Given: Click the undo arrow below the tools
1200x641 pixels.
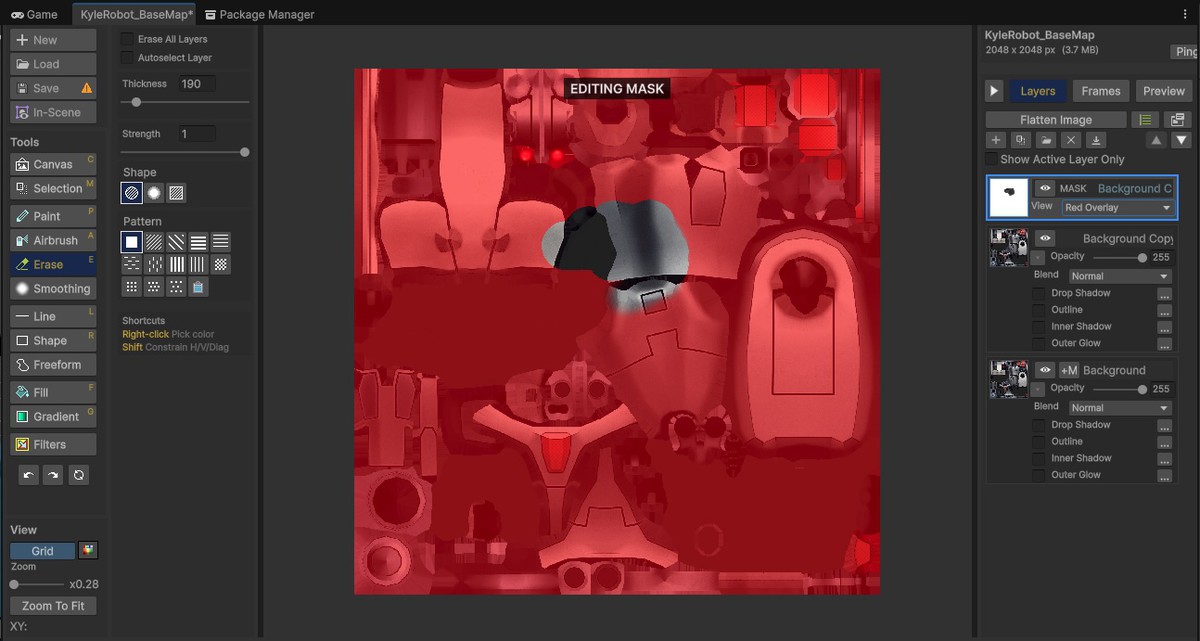Looking at the screenshot, I should 27,475.
